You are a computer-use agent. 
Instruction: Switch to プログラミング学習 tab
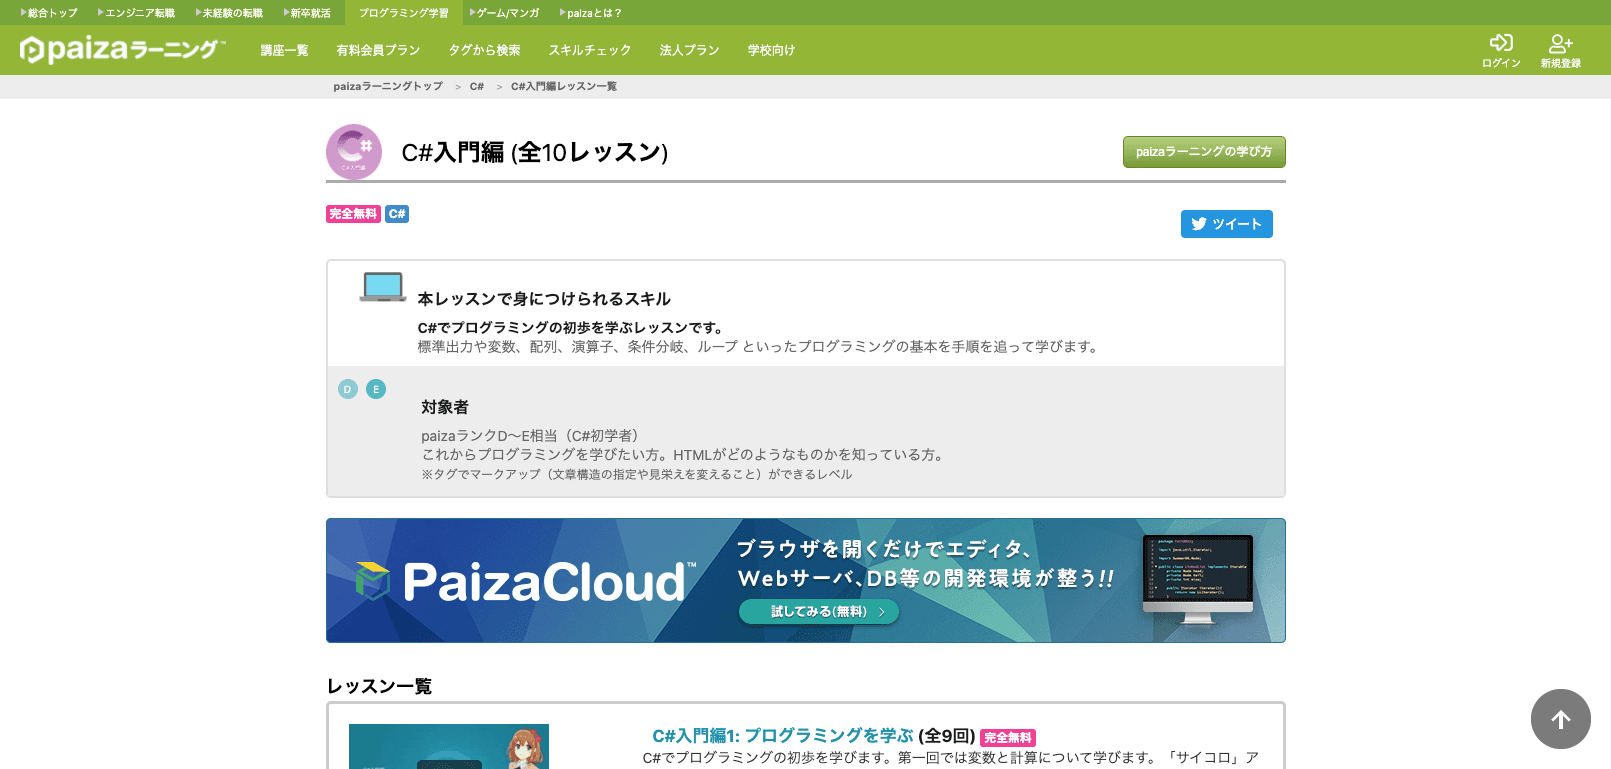coord(403,13)
